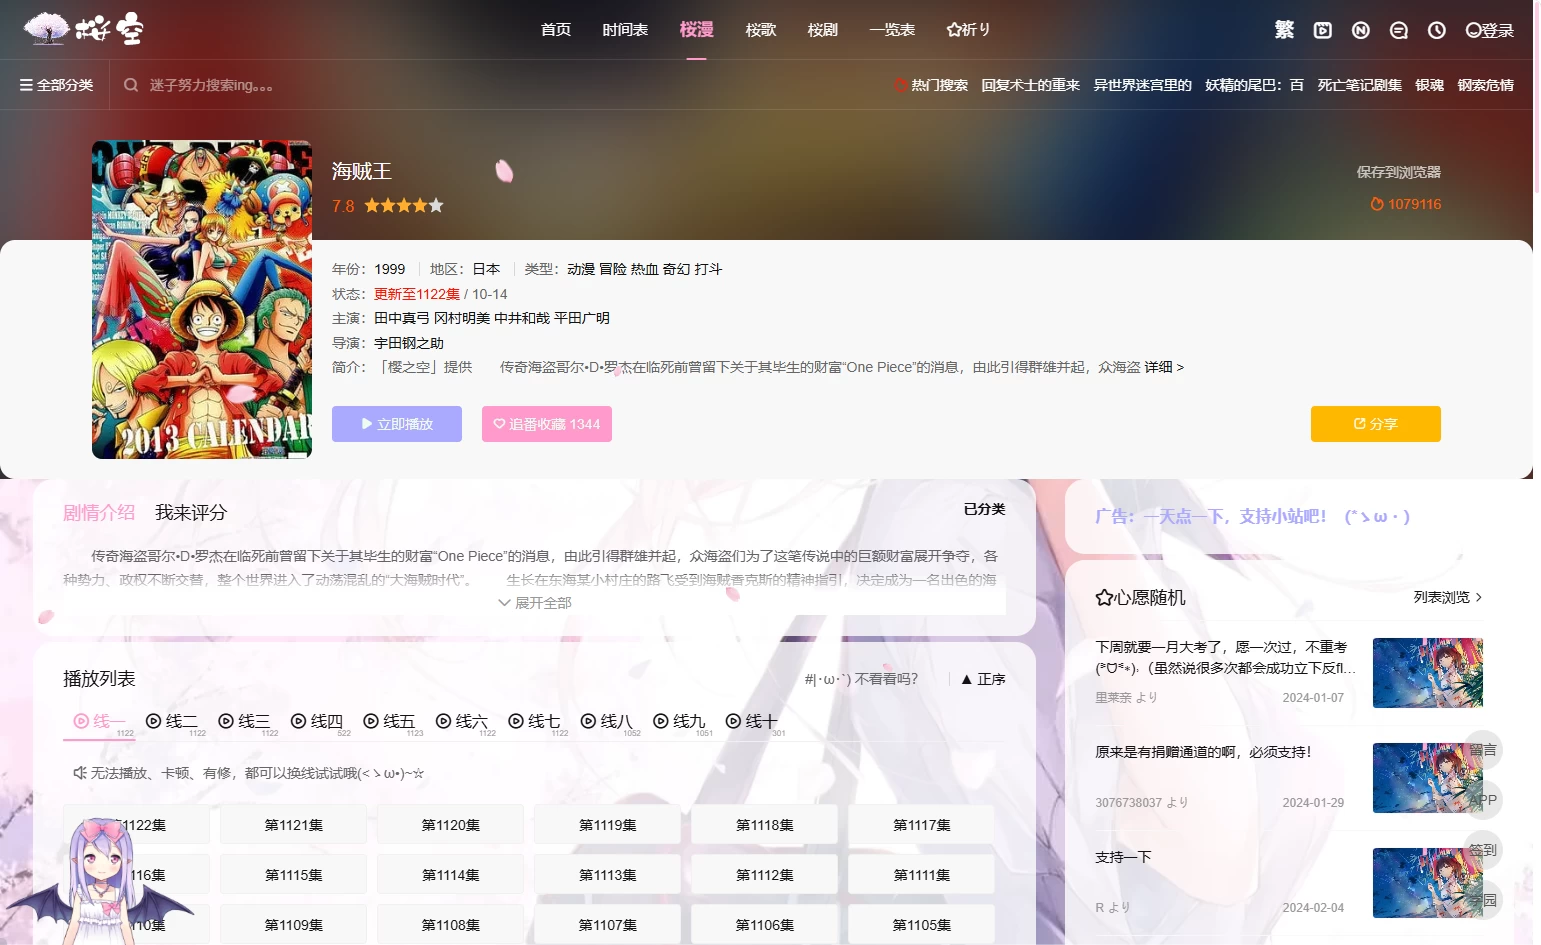Screen dimensions: 1541x945
Task: Select playback source 线十
Action: point(752,721)
